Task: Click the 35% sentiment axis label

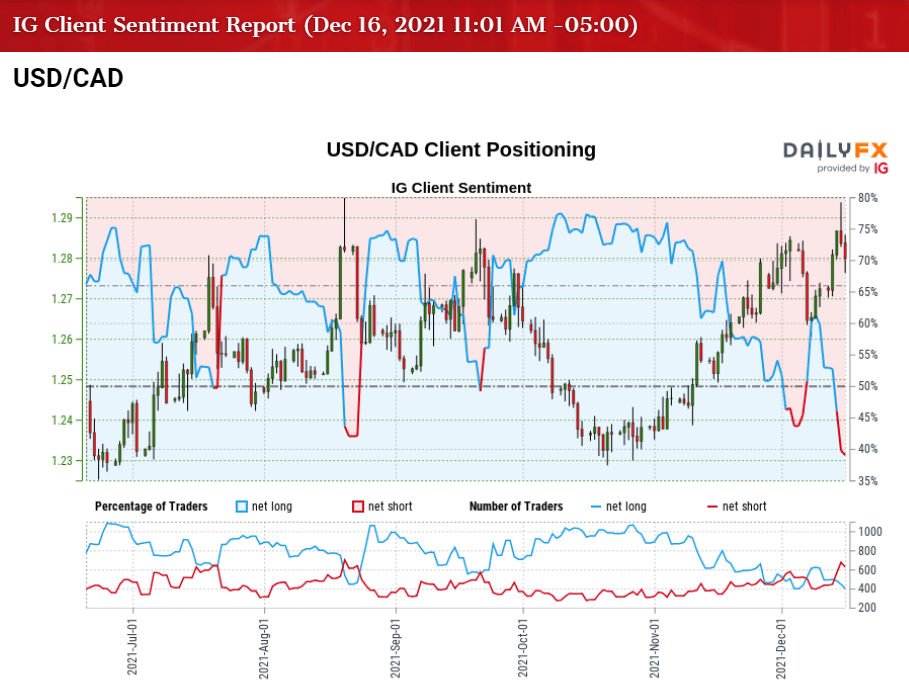Action: [x=868, y=481]
